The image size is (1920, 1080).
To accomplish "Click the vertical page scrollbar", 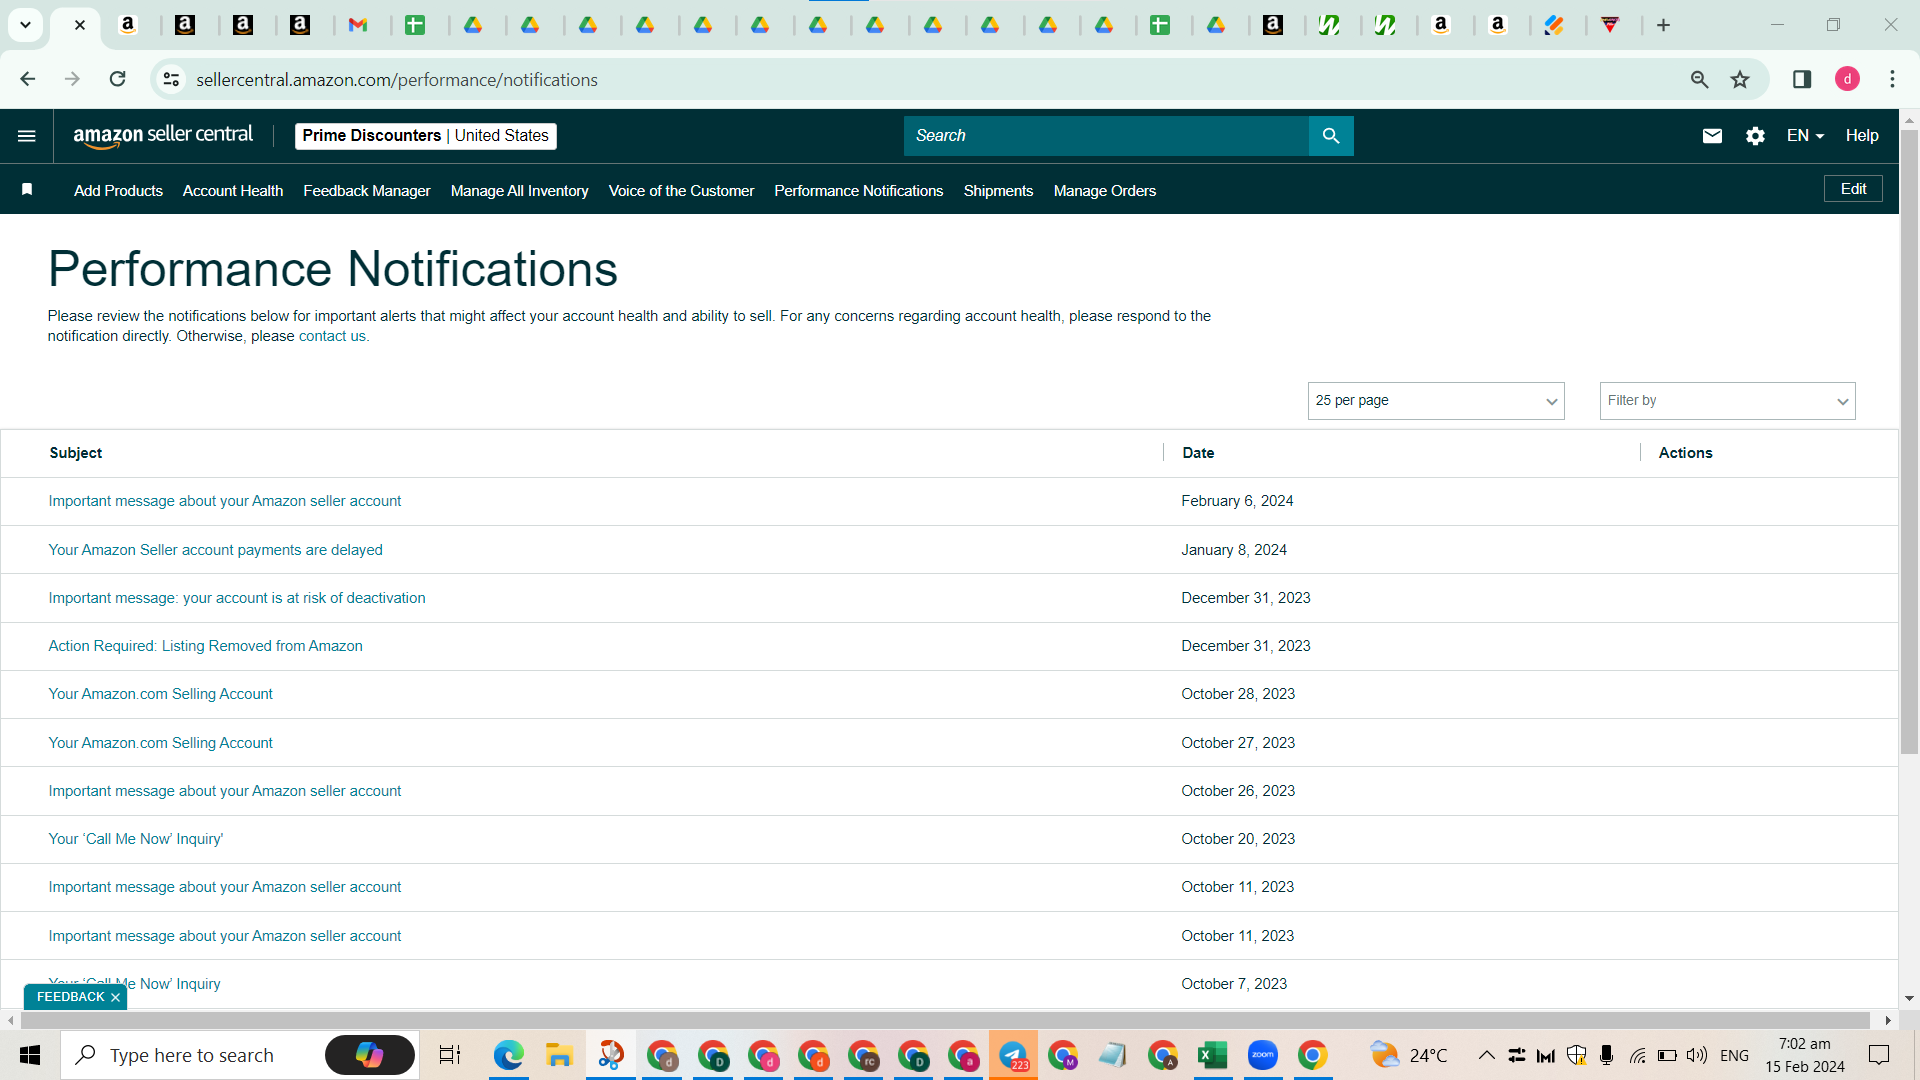I will [x=1909, y=442].
